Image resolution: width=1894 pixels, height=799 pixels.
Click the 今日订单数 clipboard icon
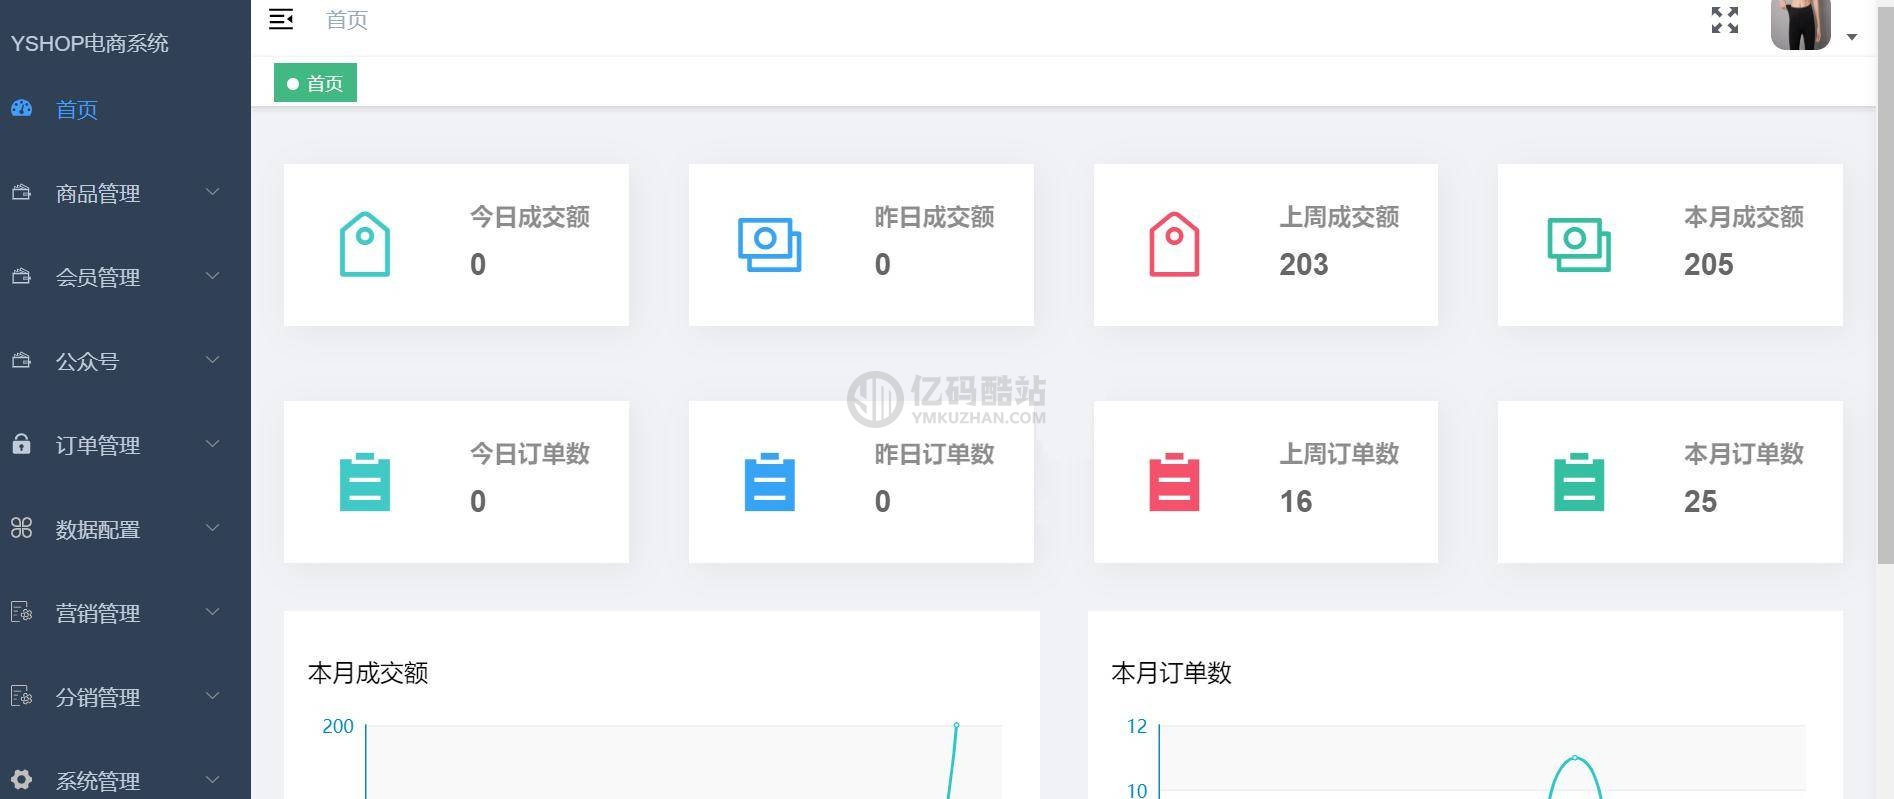point(365,482)
